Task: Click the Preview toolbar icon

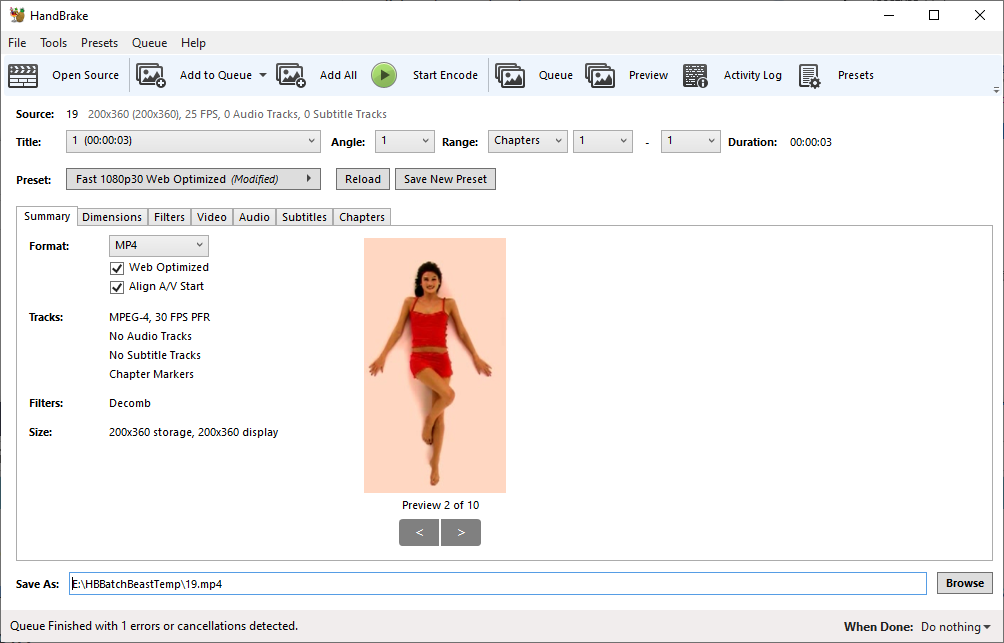Action: coord(600,76)
